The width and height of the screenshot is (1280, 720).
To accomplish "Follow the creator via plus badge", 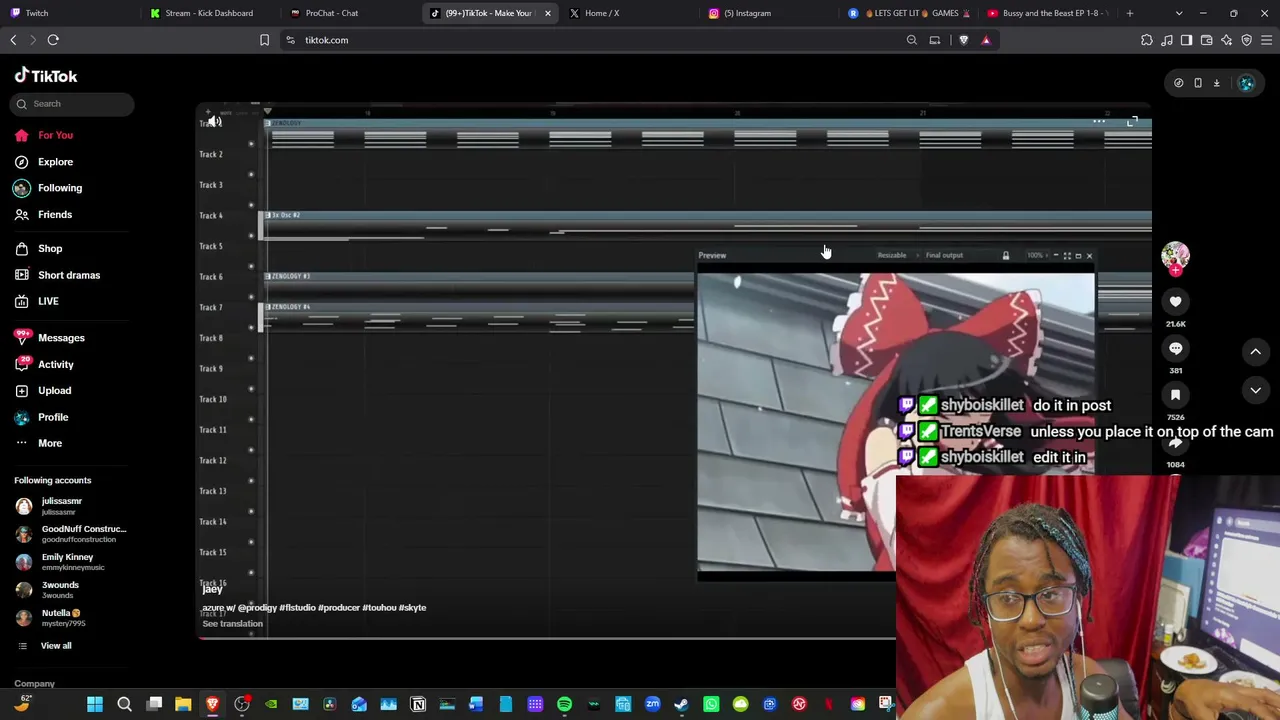I will [1175, 270].
